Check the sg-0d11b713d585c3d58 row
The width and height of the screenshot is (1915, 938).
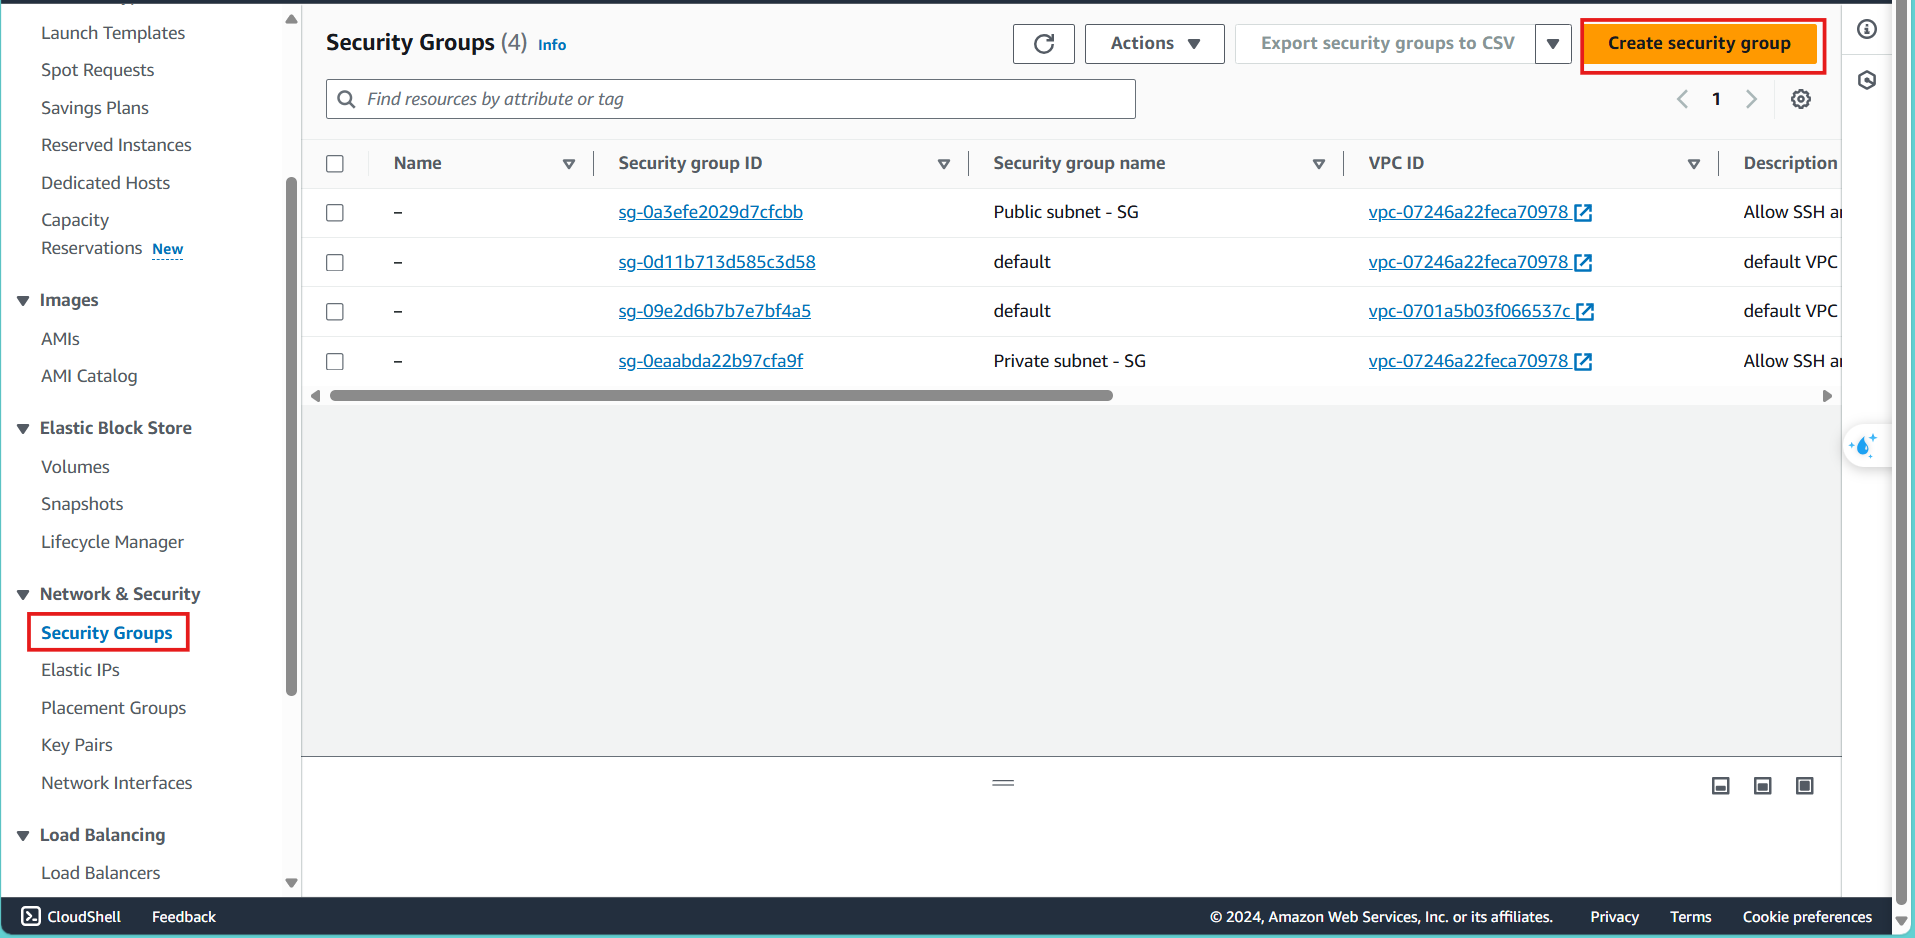click(335, 262)
